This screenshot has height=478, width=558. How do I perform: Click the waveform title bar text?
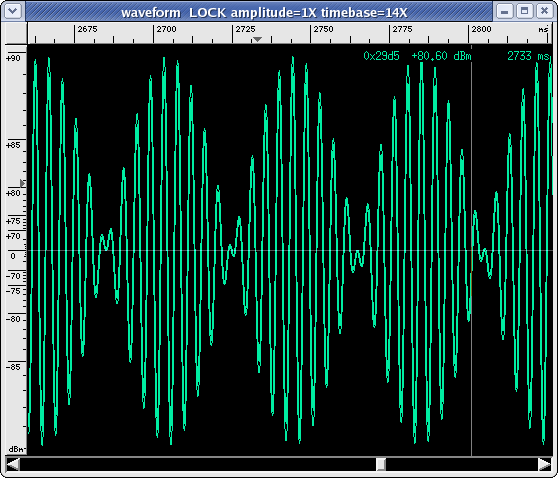point(264,13)
